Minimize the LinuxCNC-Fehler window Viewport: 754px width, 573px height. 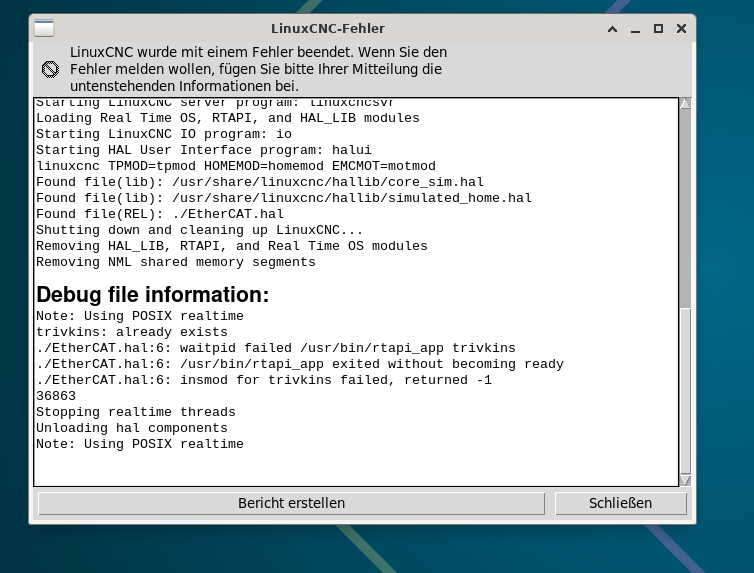[x=636, y=29]
